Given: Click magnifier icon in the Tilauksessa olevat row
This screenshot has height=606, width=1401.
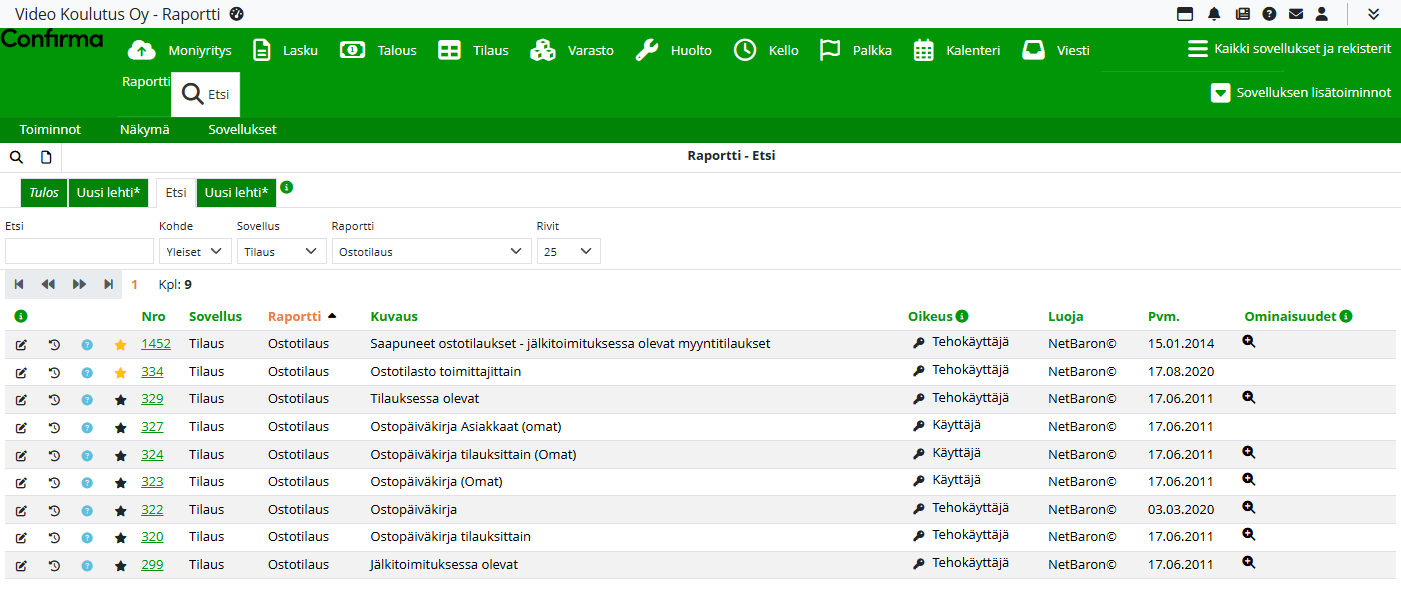Looking at the screenshot, I should pos(1248,397).
